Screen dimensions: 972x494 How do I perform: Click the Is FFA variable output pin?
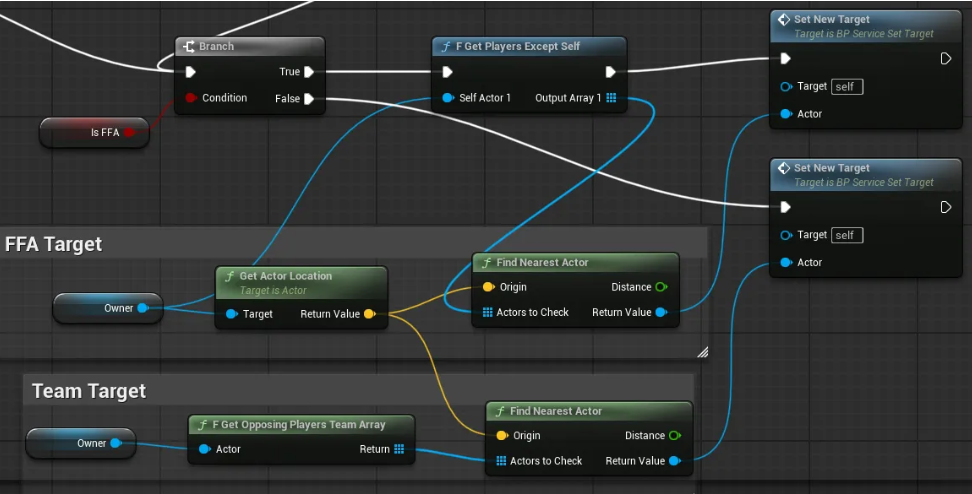tap(129, 132)
